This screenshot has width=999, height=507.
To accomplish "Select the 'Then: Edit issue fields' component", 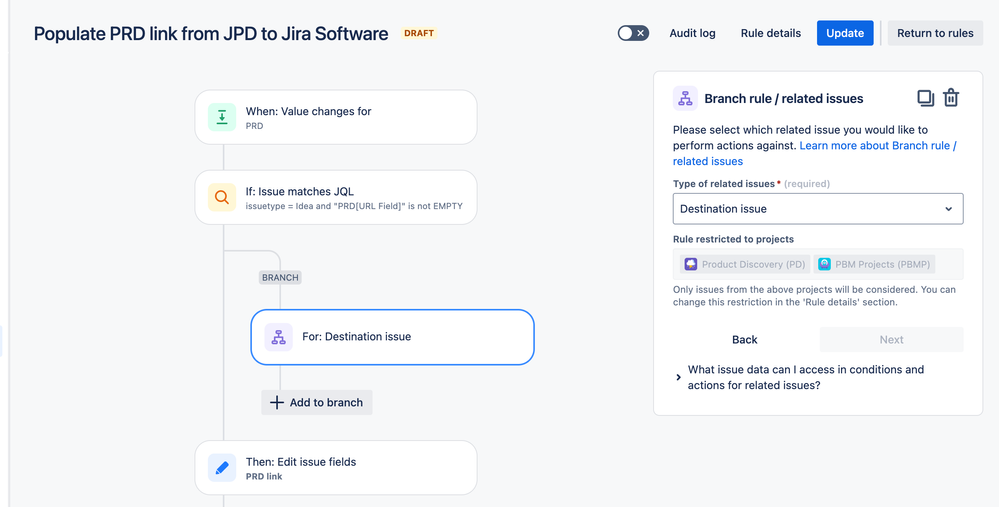I will click(336, 468).
